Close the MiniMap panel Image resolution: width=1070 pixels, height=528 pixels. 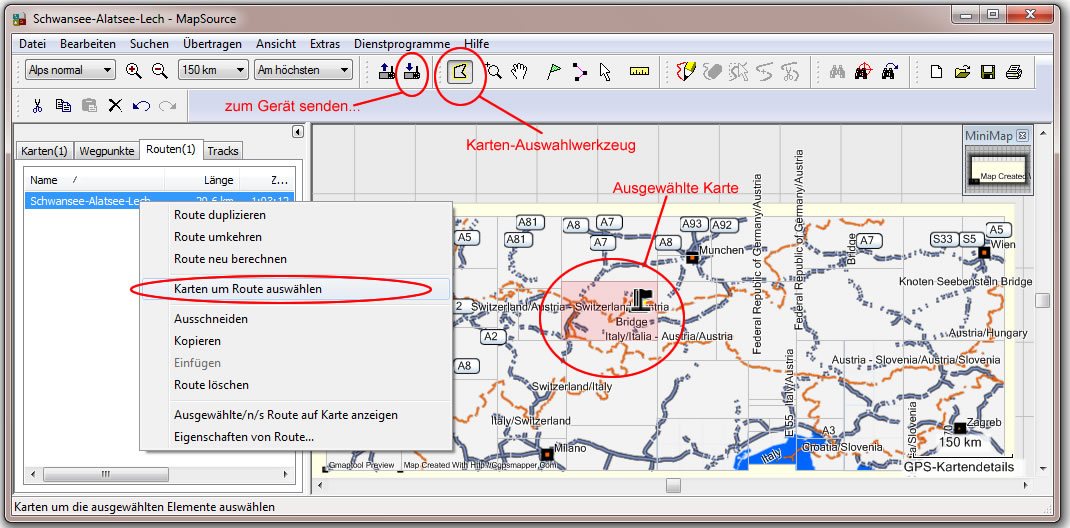pyautogui.click(x=1023, y=136)
